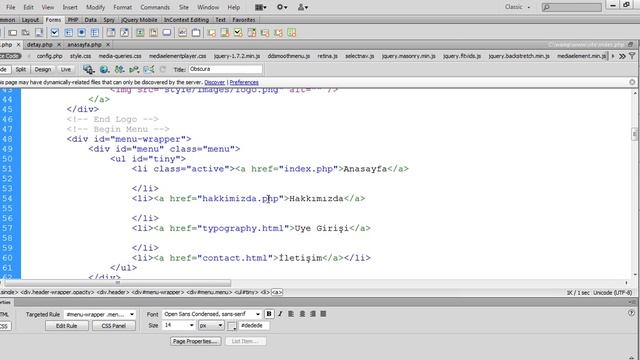Open style.css related file
Image resolution: width=640 pixels, height=360 pixels.
click(x=80, y=56)
